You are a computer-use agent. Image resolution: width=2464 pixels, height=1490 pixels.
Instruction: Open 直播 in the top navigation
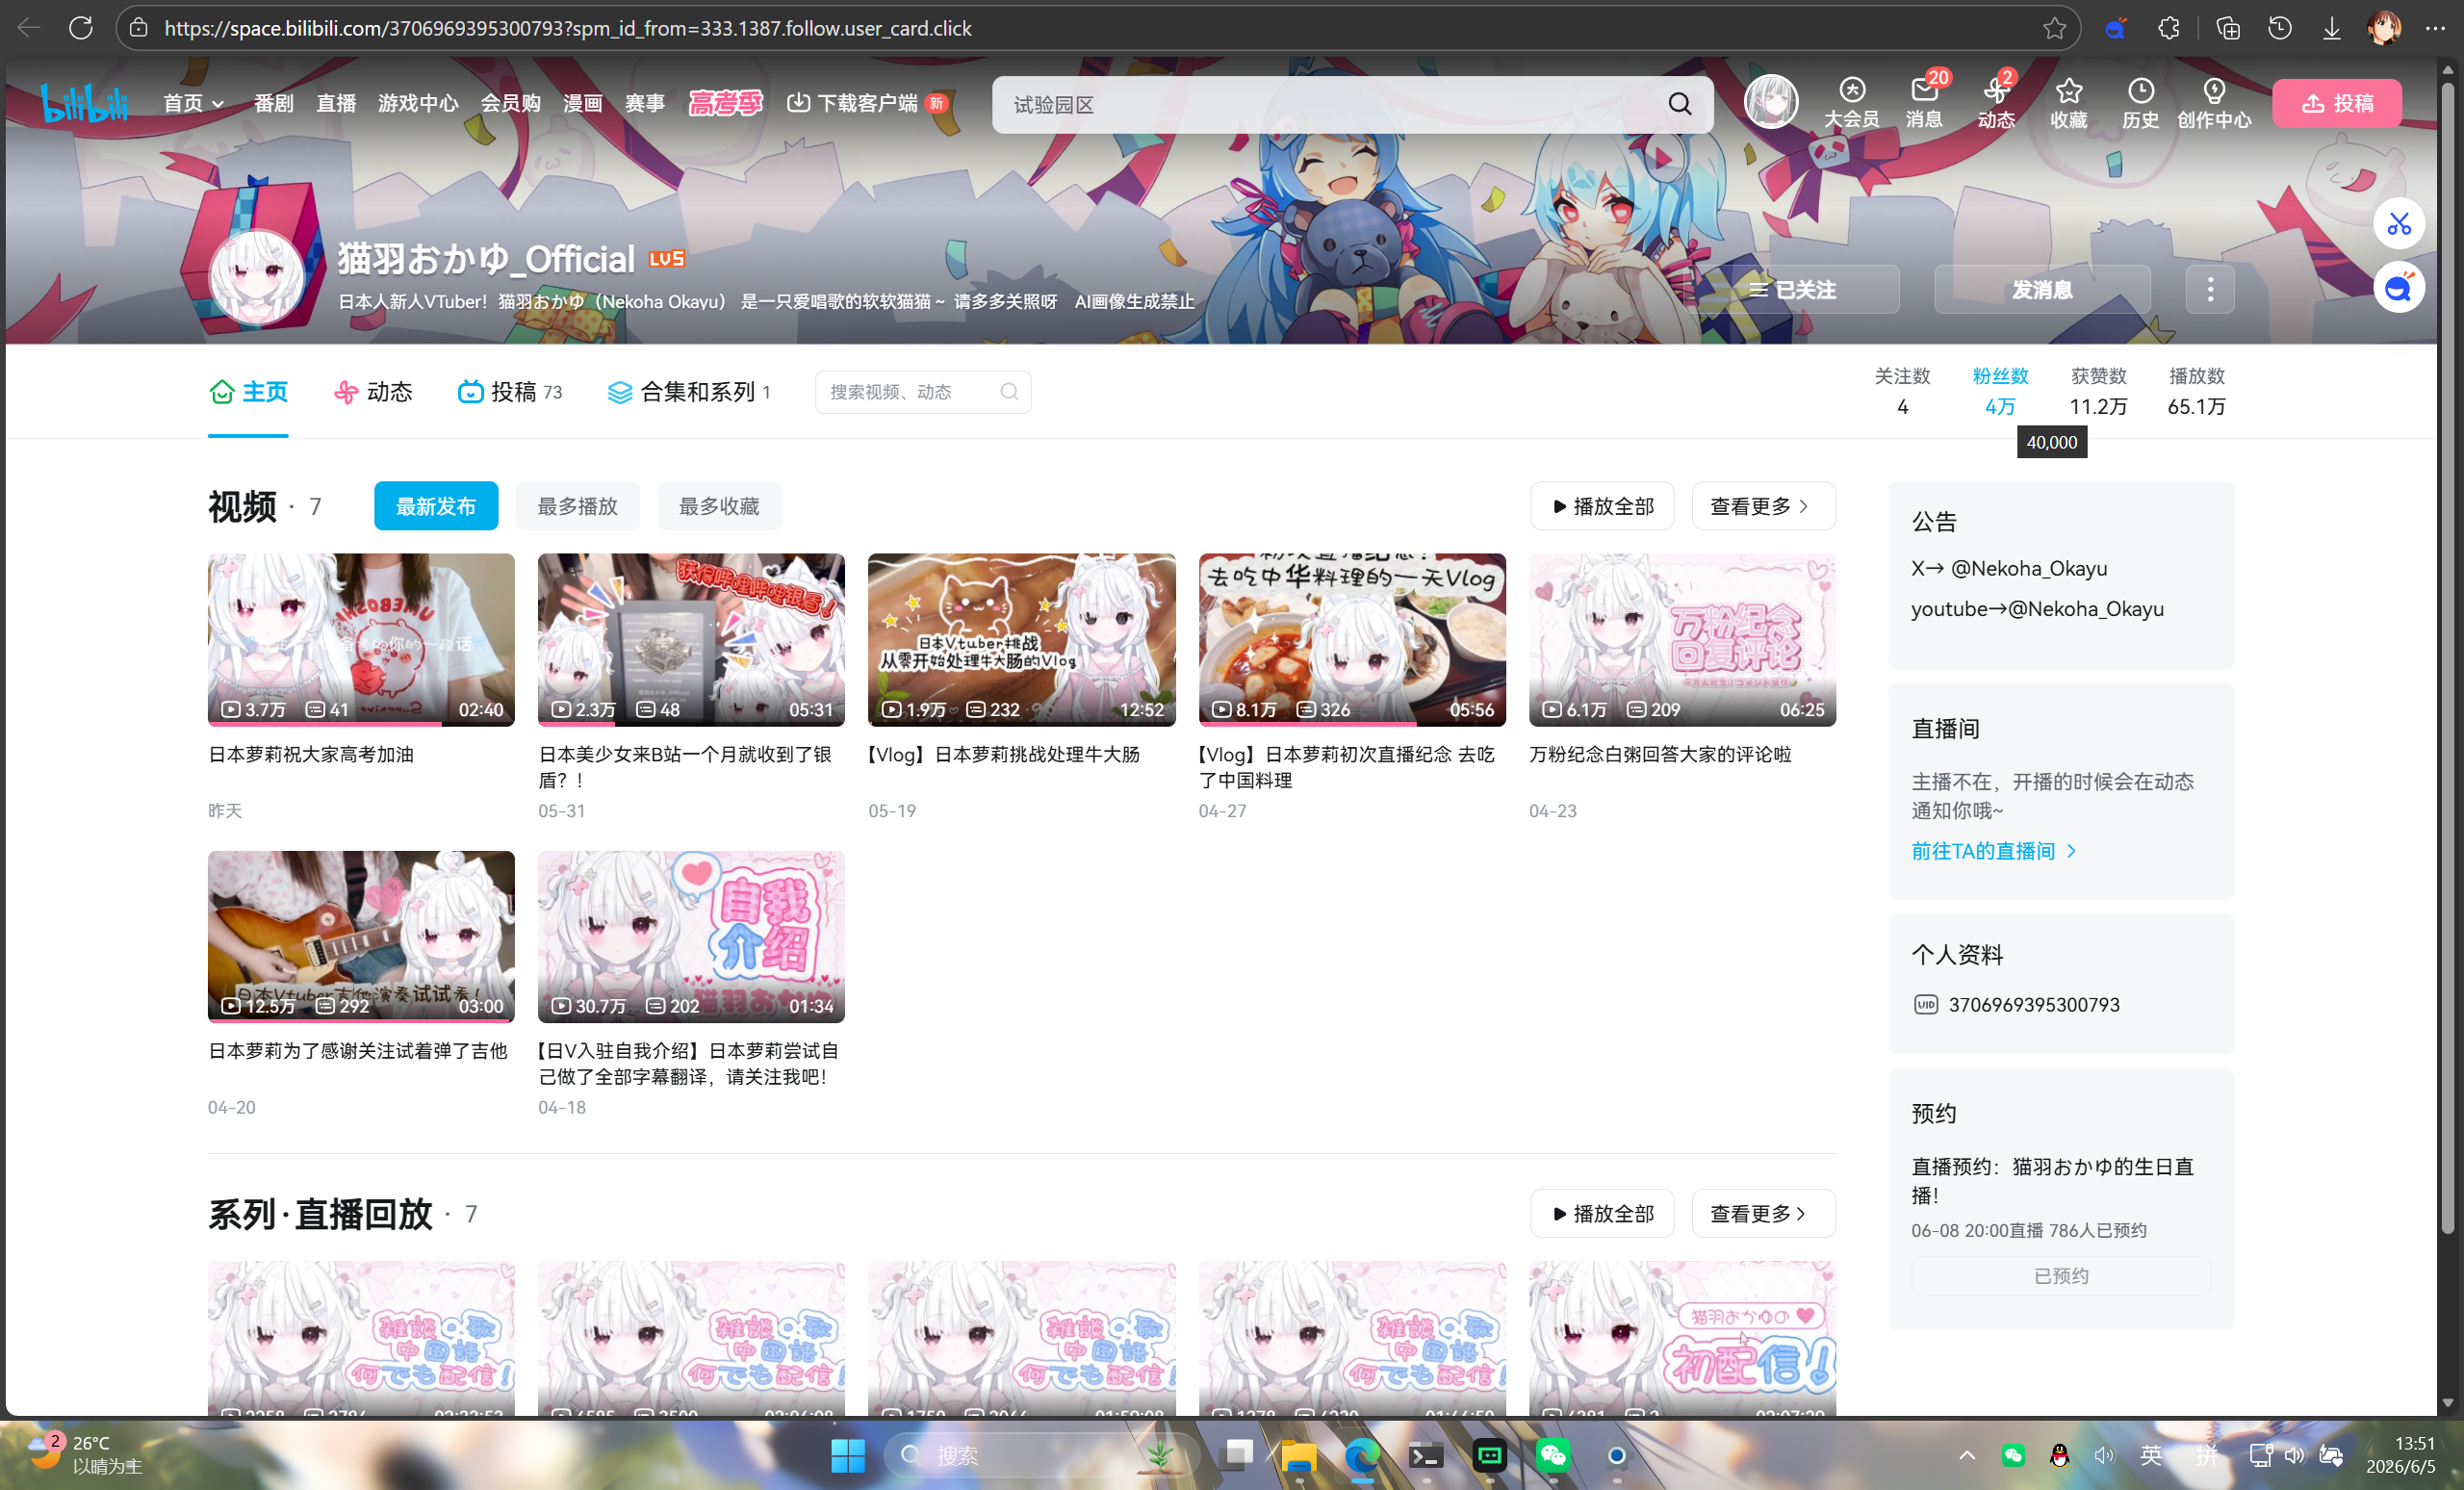pos(336,103)
